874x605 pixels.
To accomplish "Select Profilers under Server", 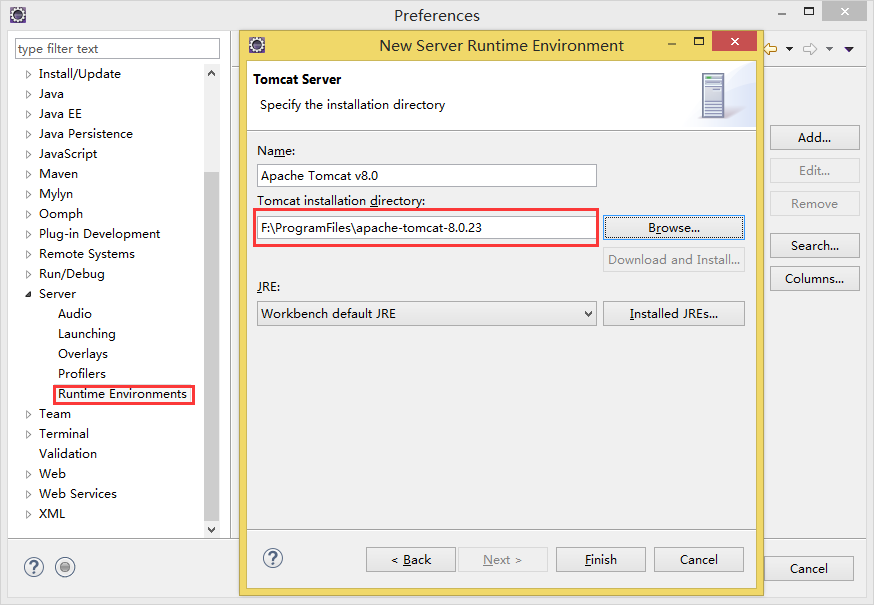I will pyautogui.click(x=82, y=374).
